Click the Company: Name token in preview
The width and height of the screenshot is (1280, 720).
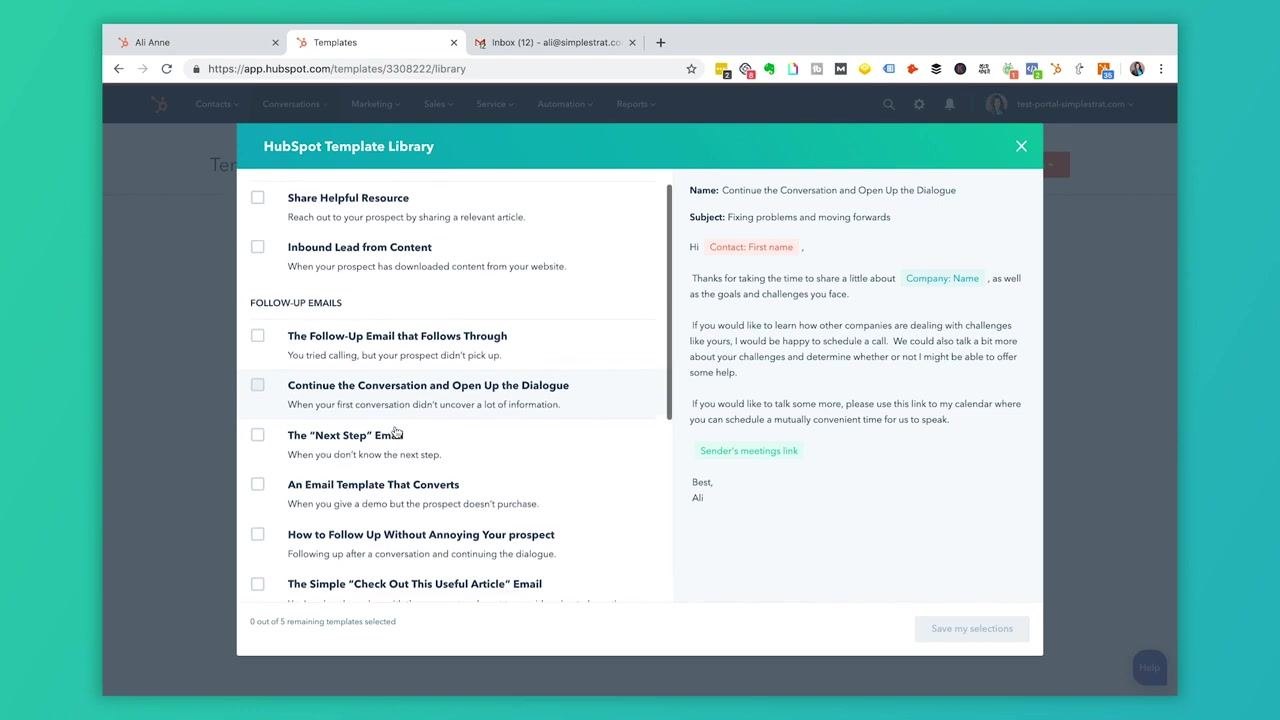point(942,279)
